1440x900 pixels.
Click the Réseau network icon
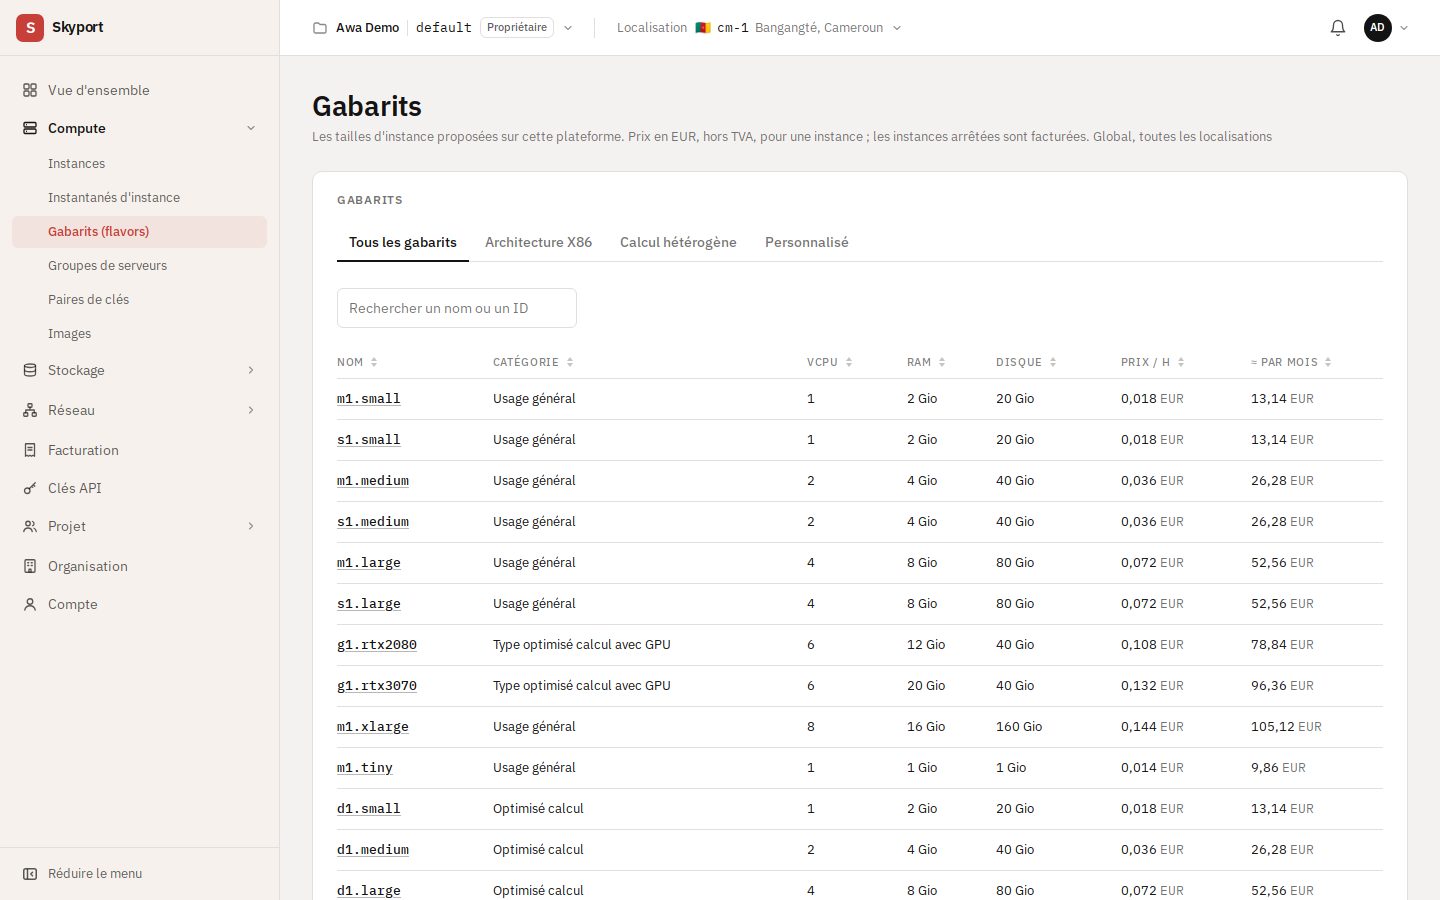coord(30,410)
